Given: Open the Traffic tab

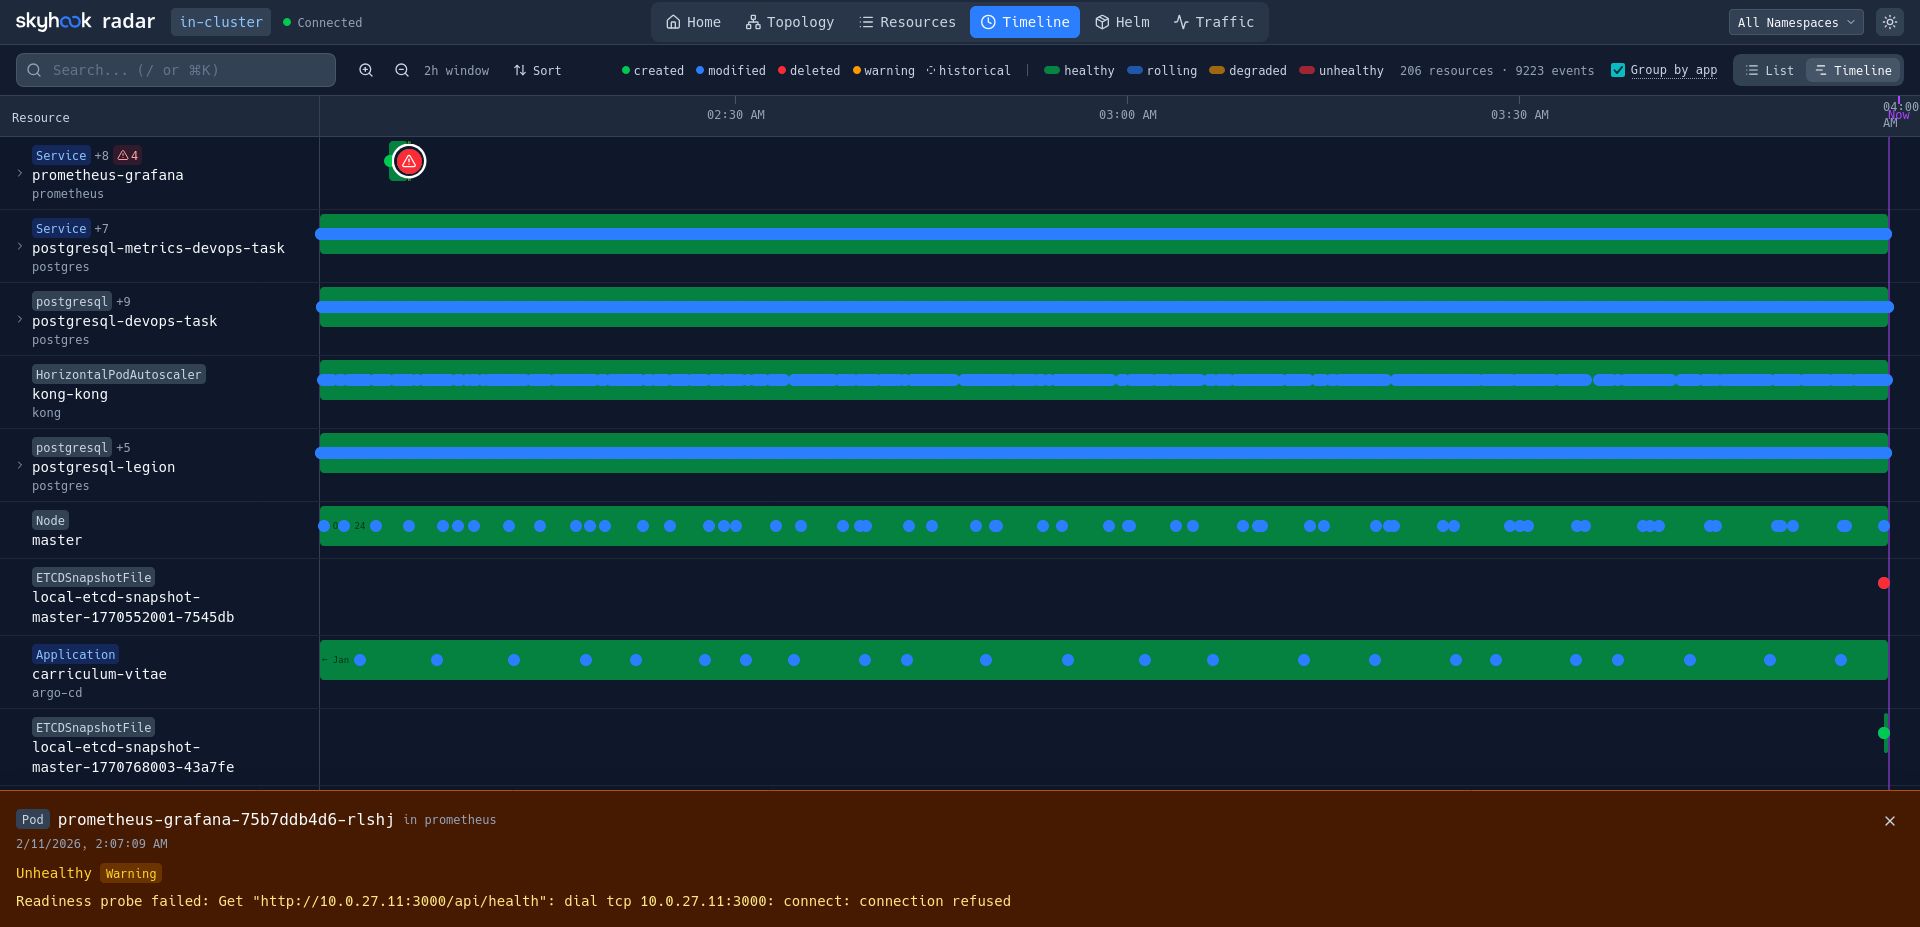Looking at the screenshot, I should (1214, 22).
